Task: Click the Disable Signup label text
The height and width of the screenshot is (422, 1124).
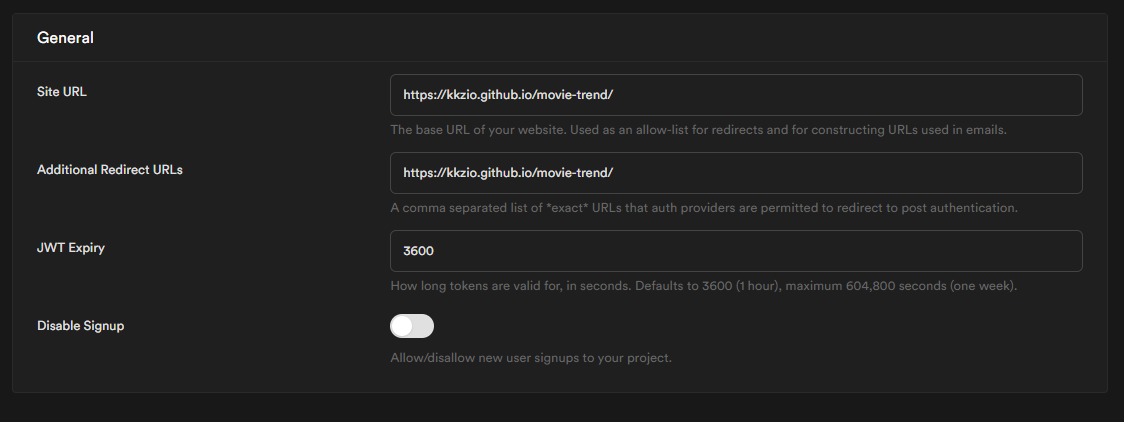Action: 81,325
